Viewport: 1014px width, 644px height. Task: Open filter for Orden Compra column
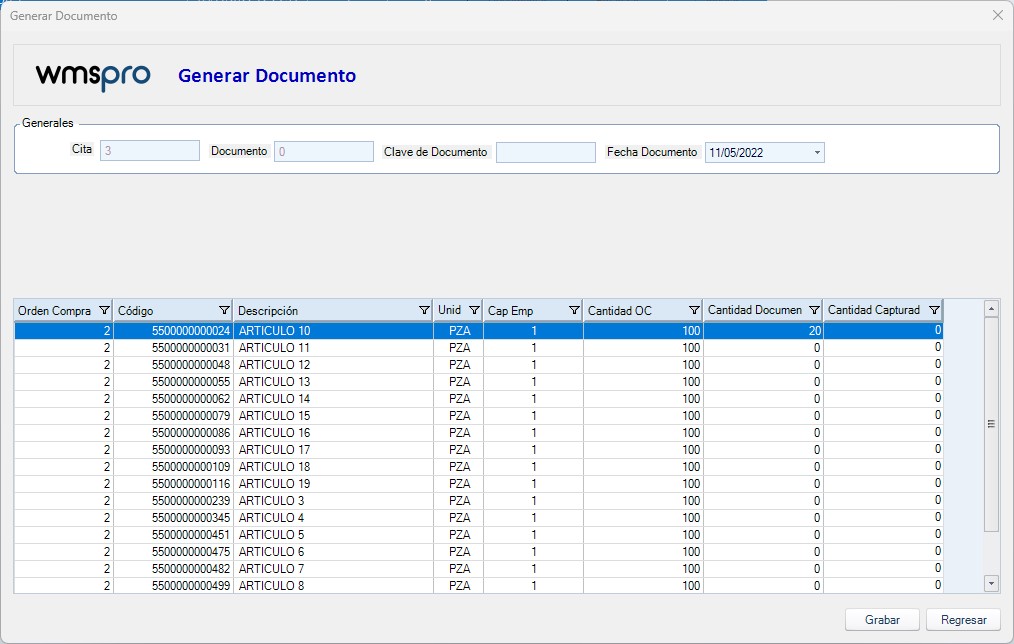(x=104, y=310)
